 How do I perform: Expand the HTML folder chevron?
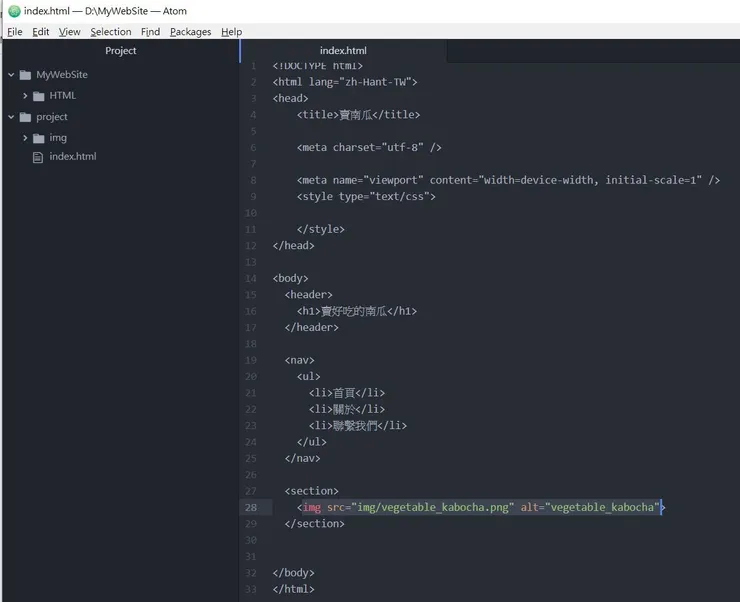click(25, 96)
